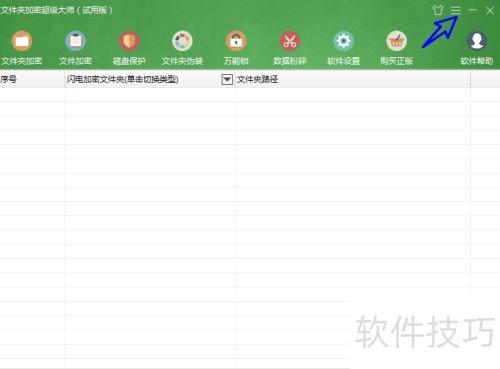Close the 文件夹加密超级大师 window
500x369 pixels.
coord(490,10)
